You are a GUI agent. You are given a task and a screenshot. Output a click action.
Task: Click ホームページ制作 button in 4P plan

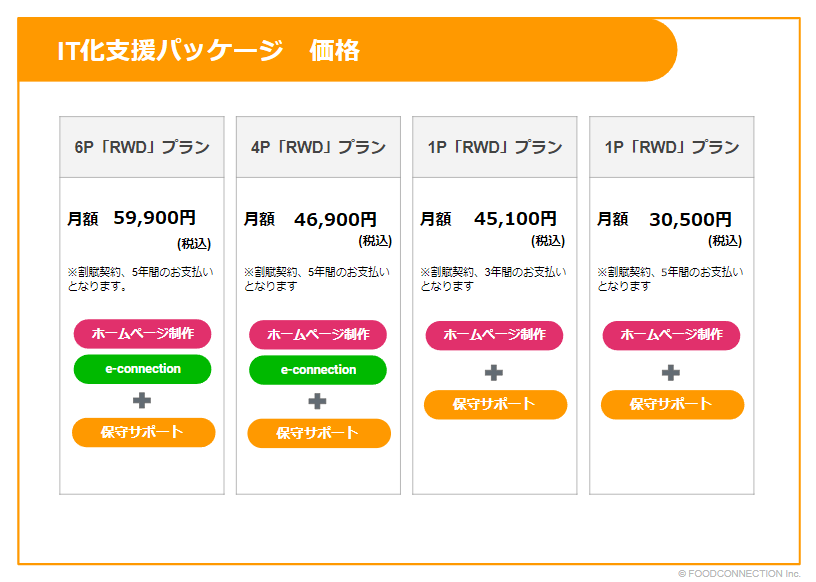318,335
